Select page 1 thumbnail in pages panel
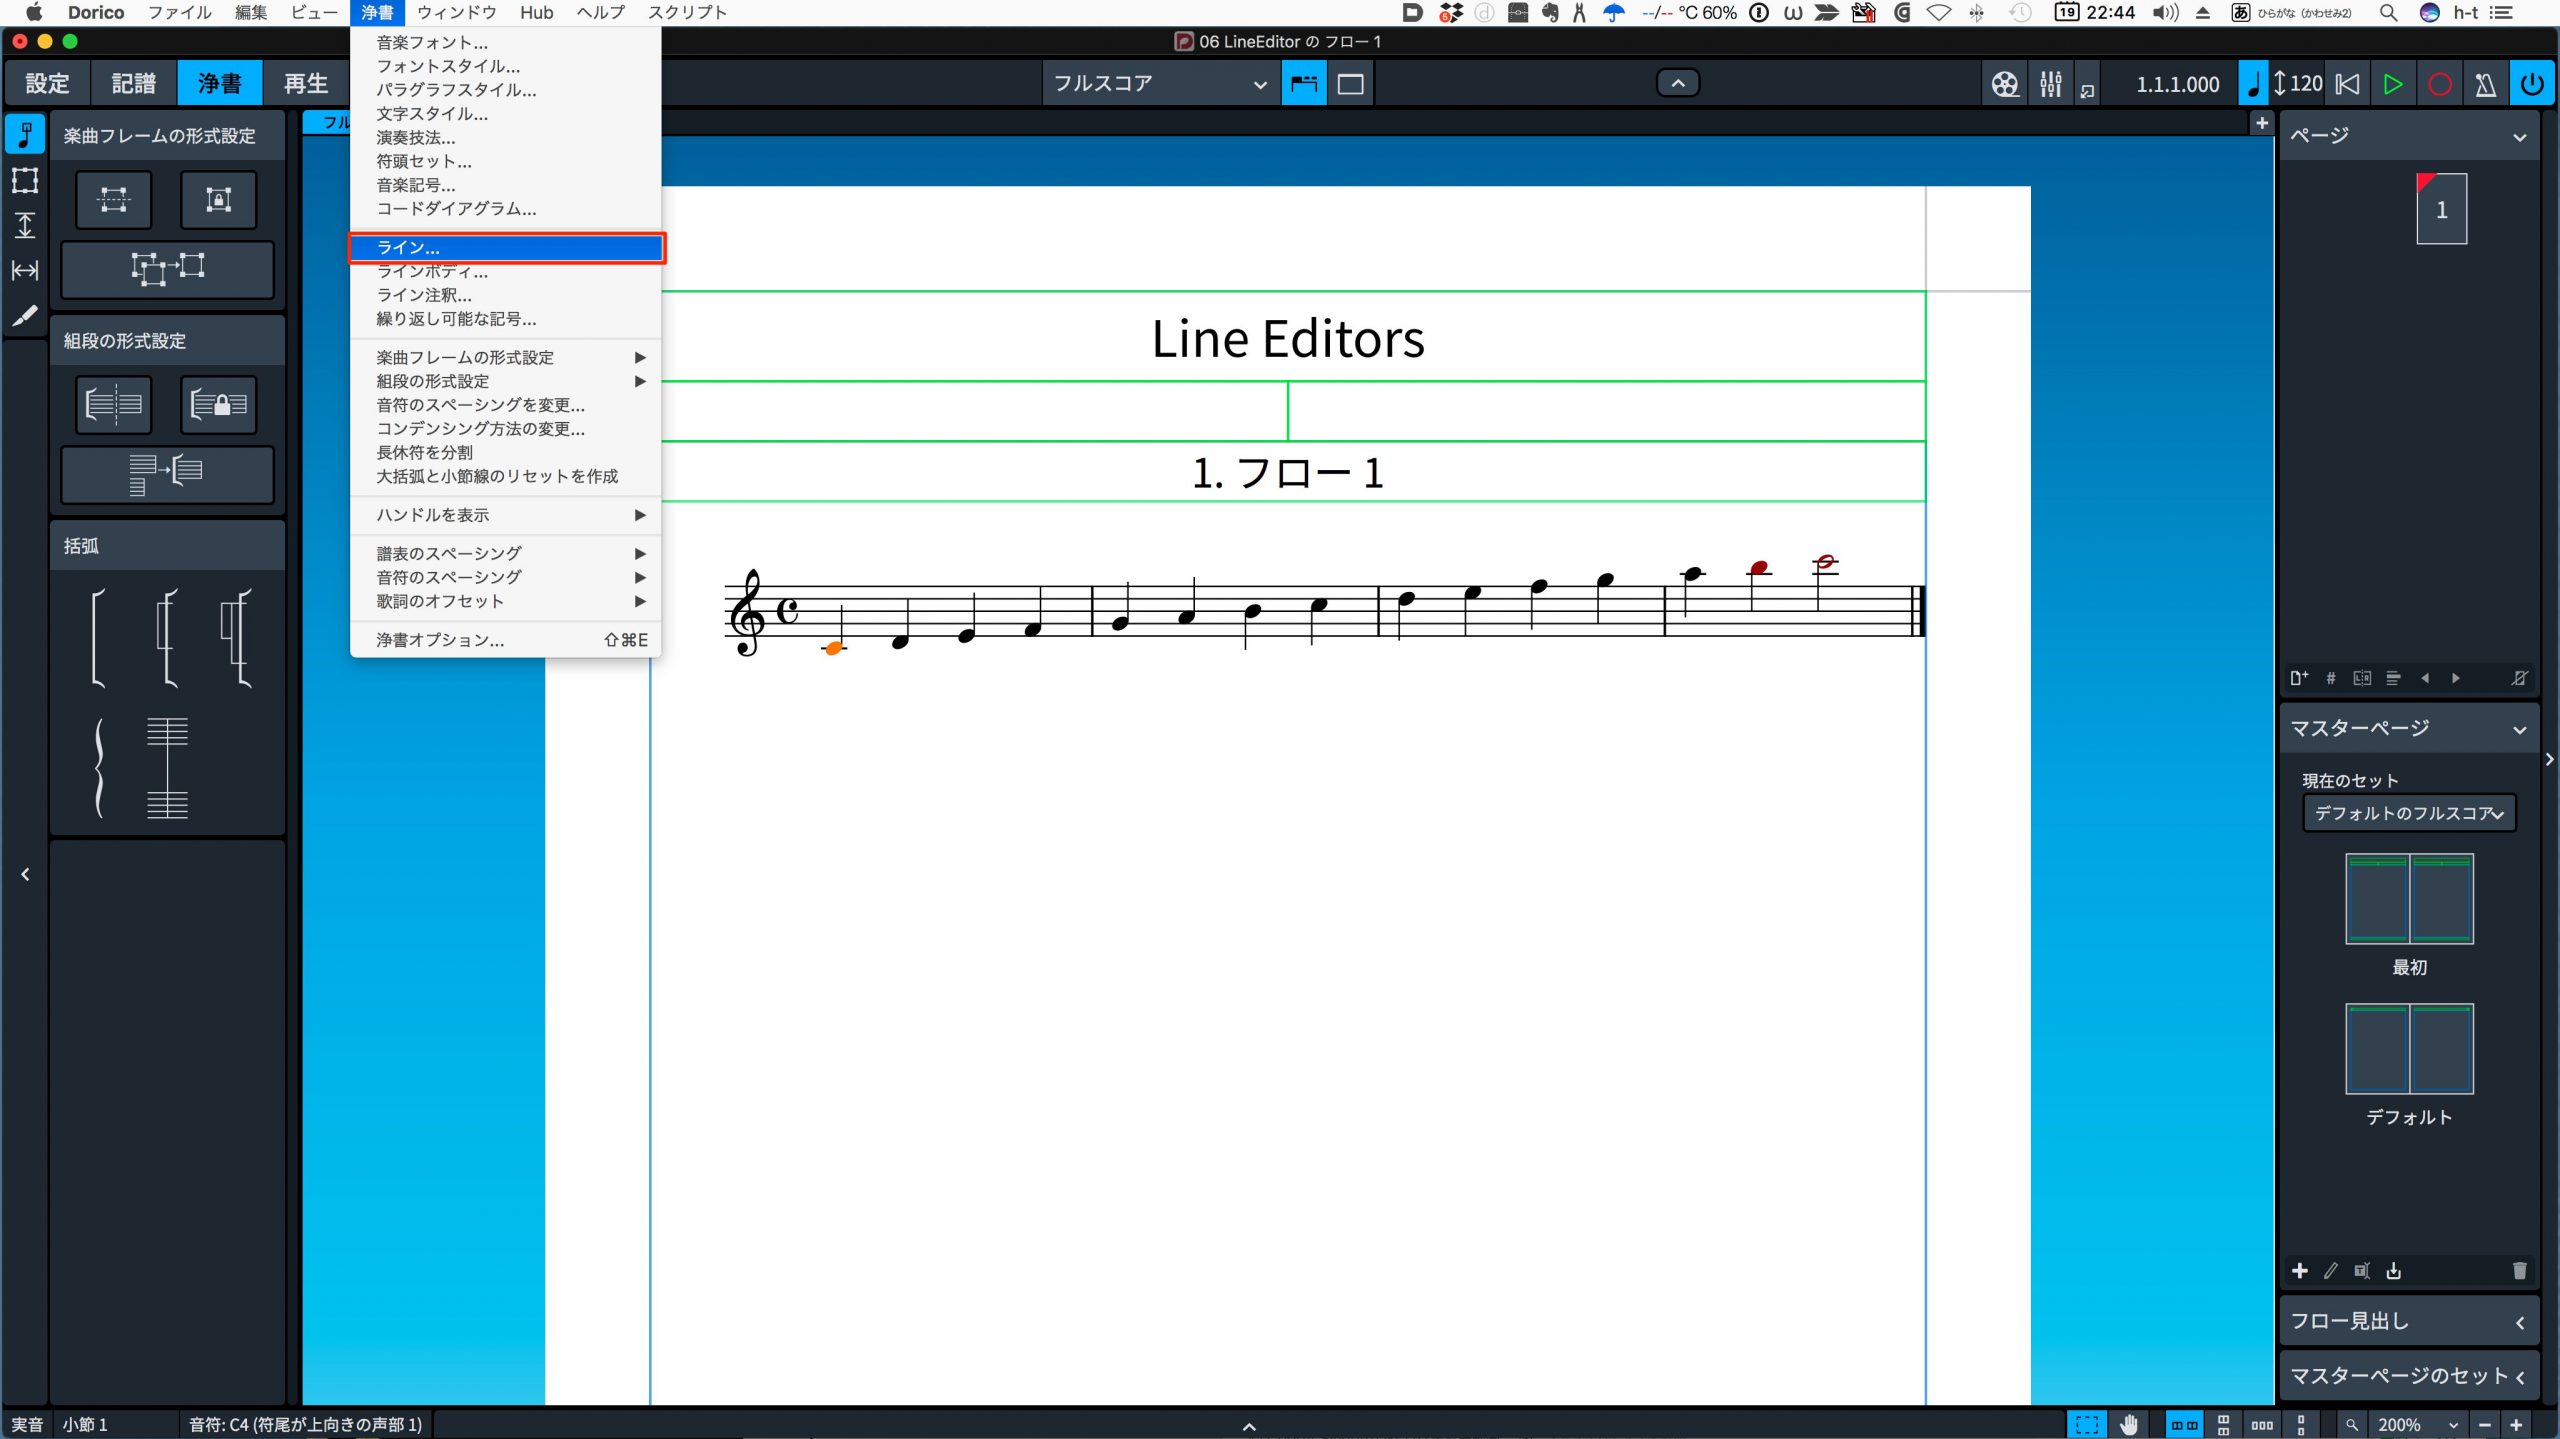The image size is (2560, 1439). (x=2441, y=209)
